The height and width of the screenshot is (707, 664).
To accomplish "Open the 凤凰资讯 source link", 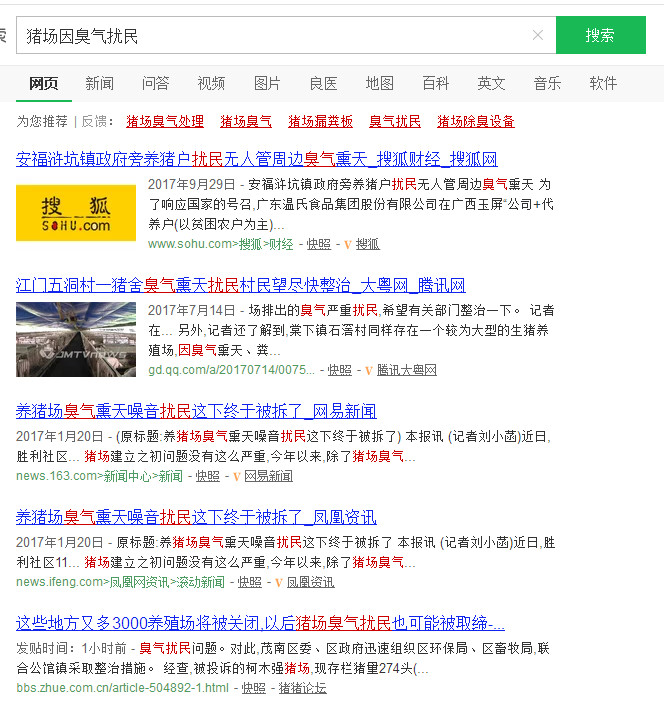I will (x=311, y=582).
